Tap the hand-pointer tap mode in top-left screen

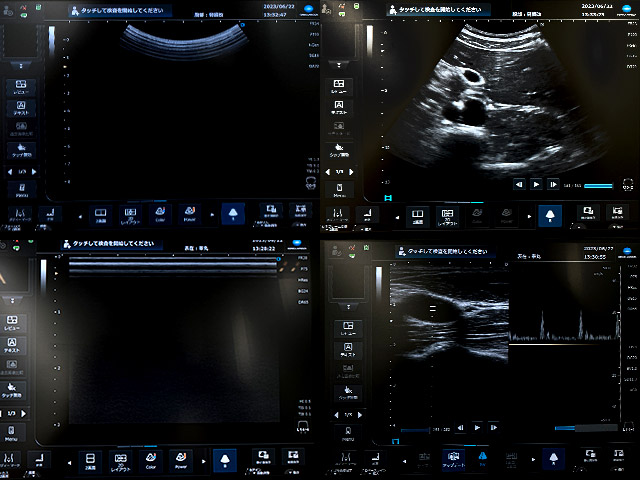click(21, 150)
